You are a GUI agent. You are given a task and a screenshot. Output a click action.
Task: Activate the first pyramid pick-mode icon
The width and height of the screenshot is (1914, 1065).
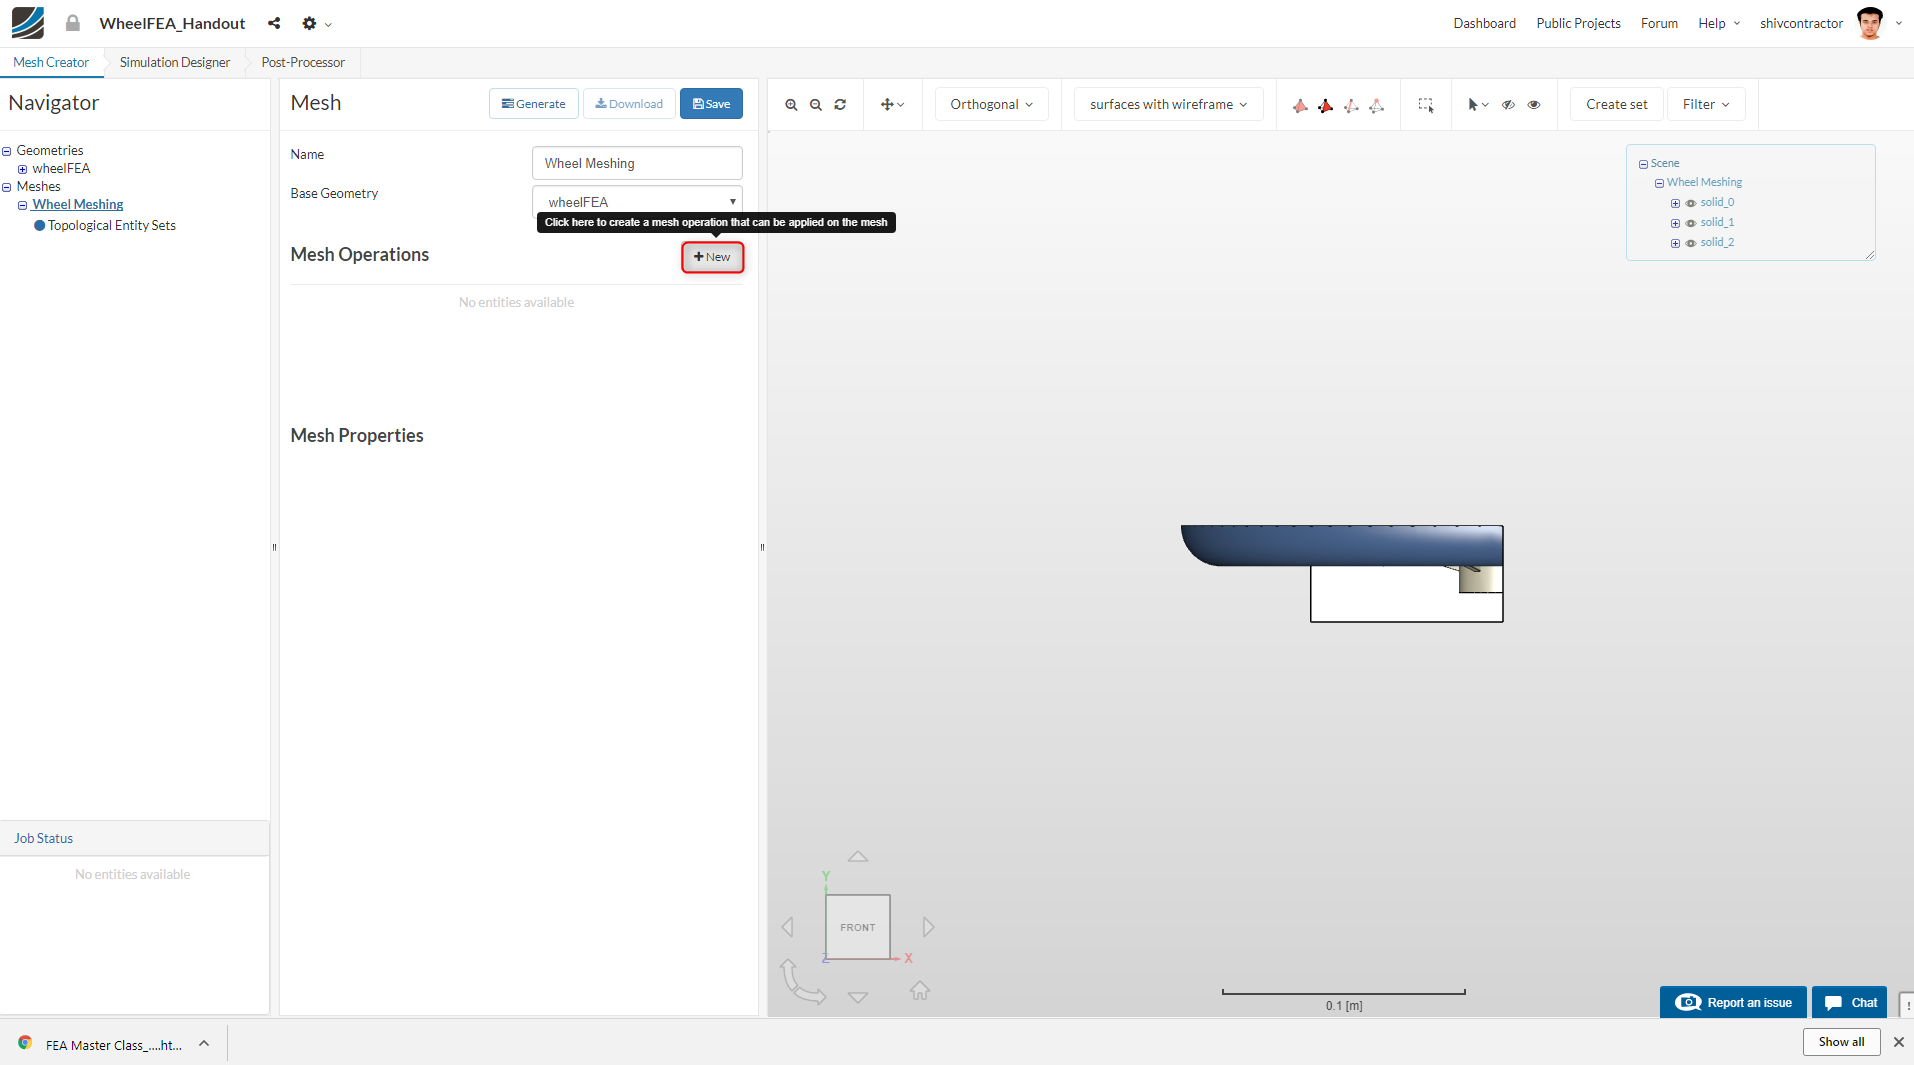(x=1300, y=105)
